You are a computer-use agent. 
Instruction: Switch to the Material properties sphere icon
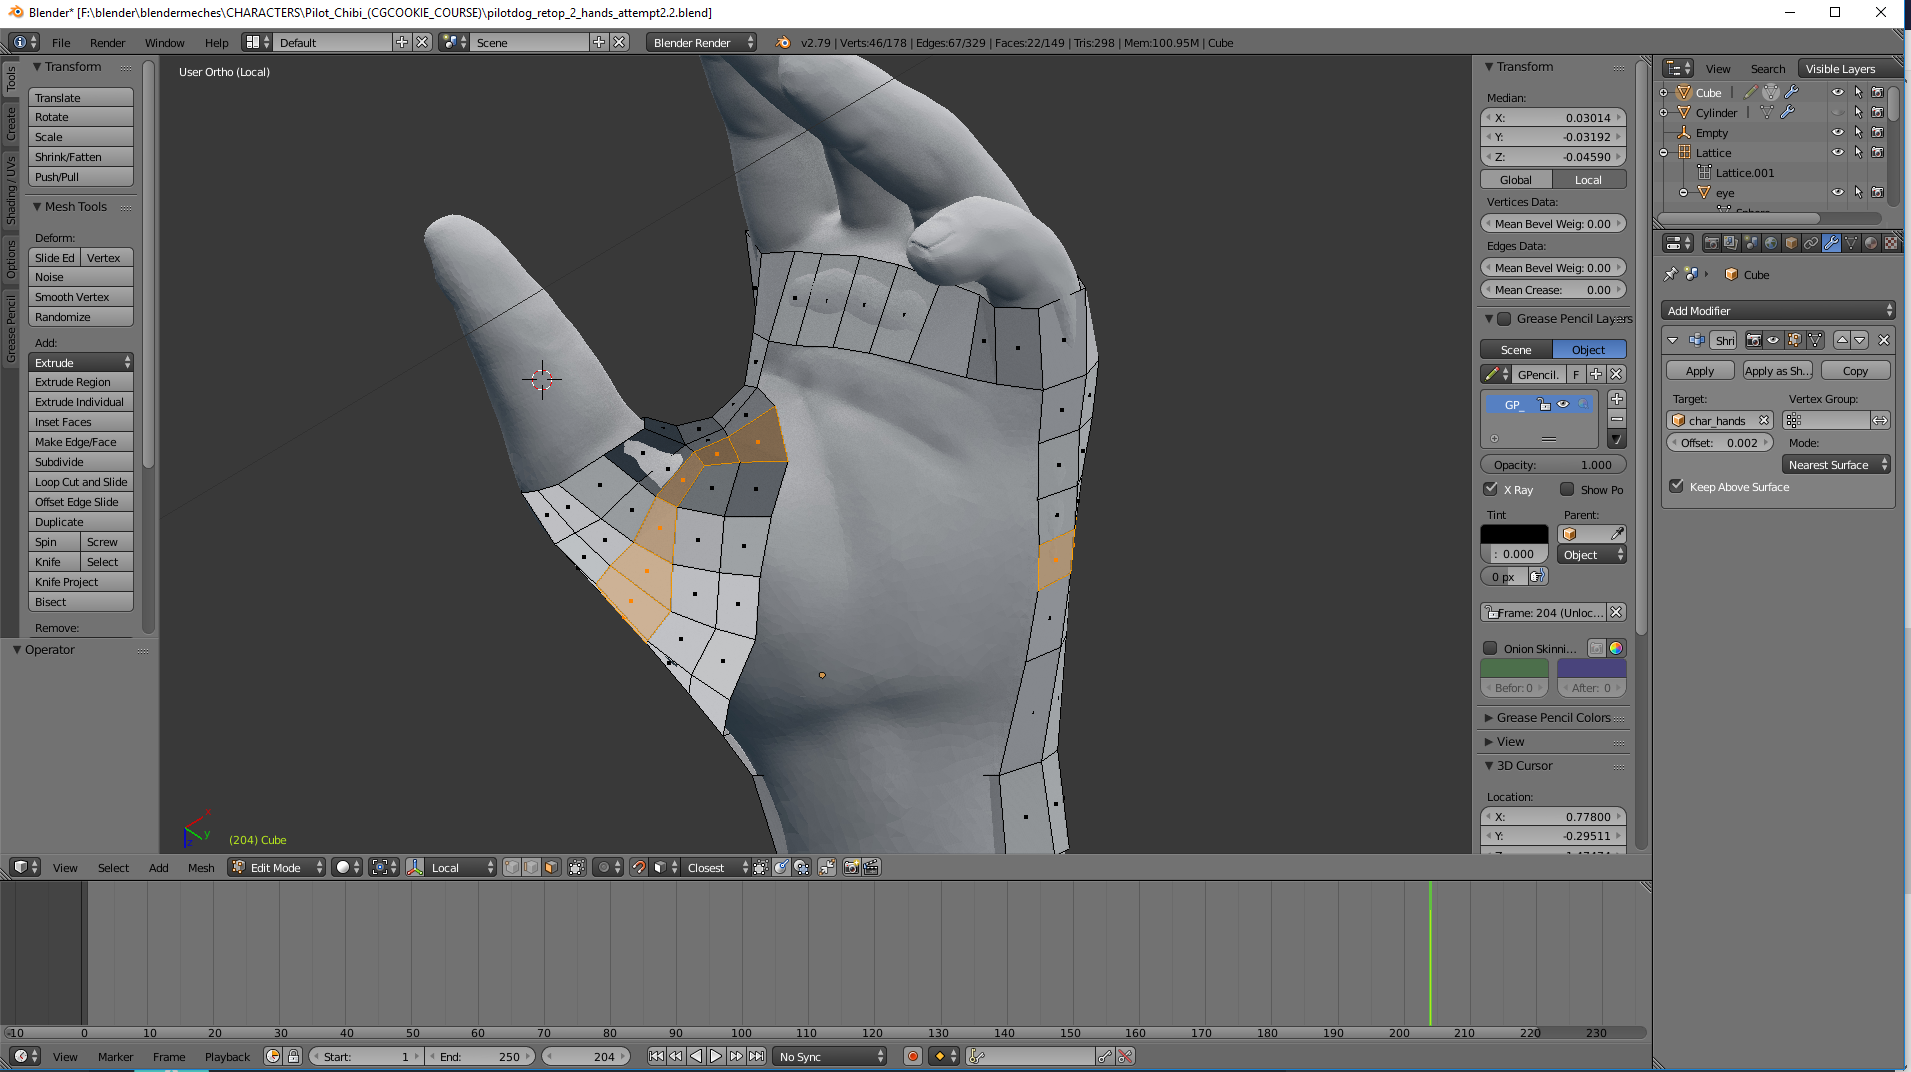[1870, 243]
